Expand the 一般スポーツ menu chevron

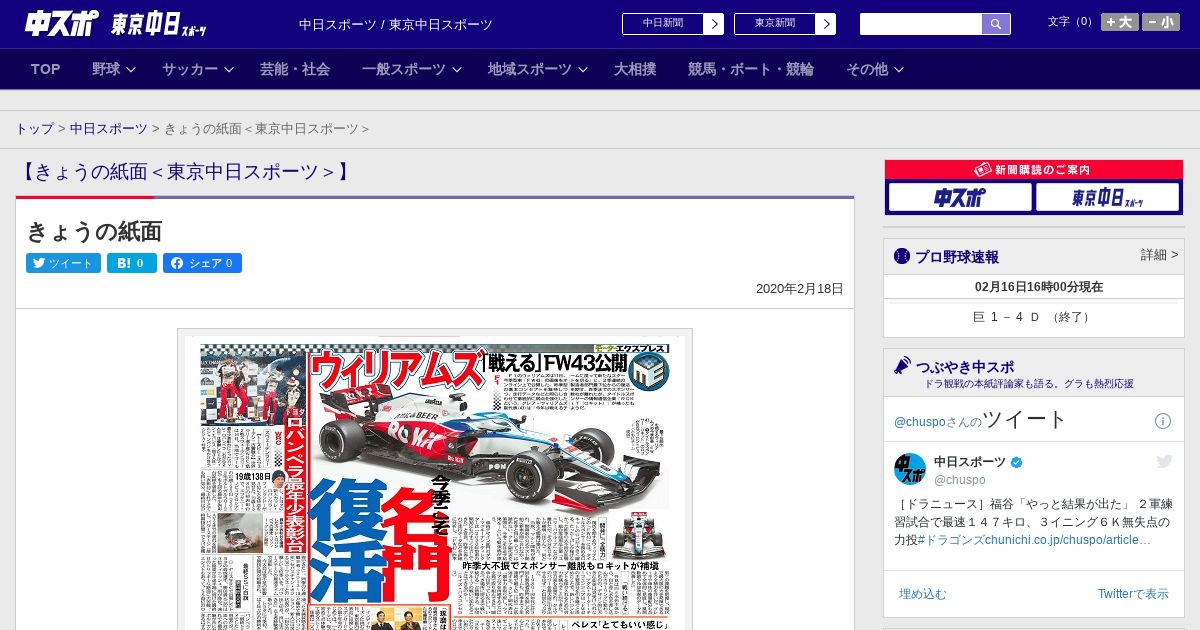tap(457, 70)
